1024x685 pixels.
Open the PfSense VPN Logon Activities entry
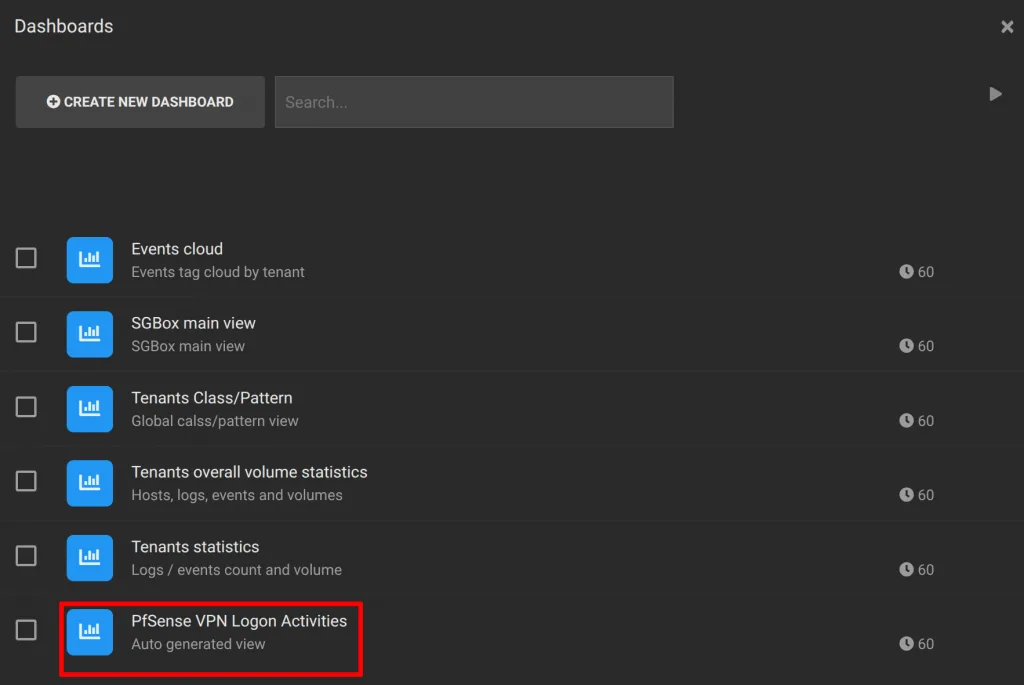(x=239, y=621)
